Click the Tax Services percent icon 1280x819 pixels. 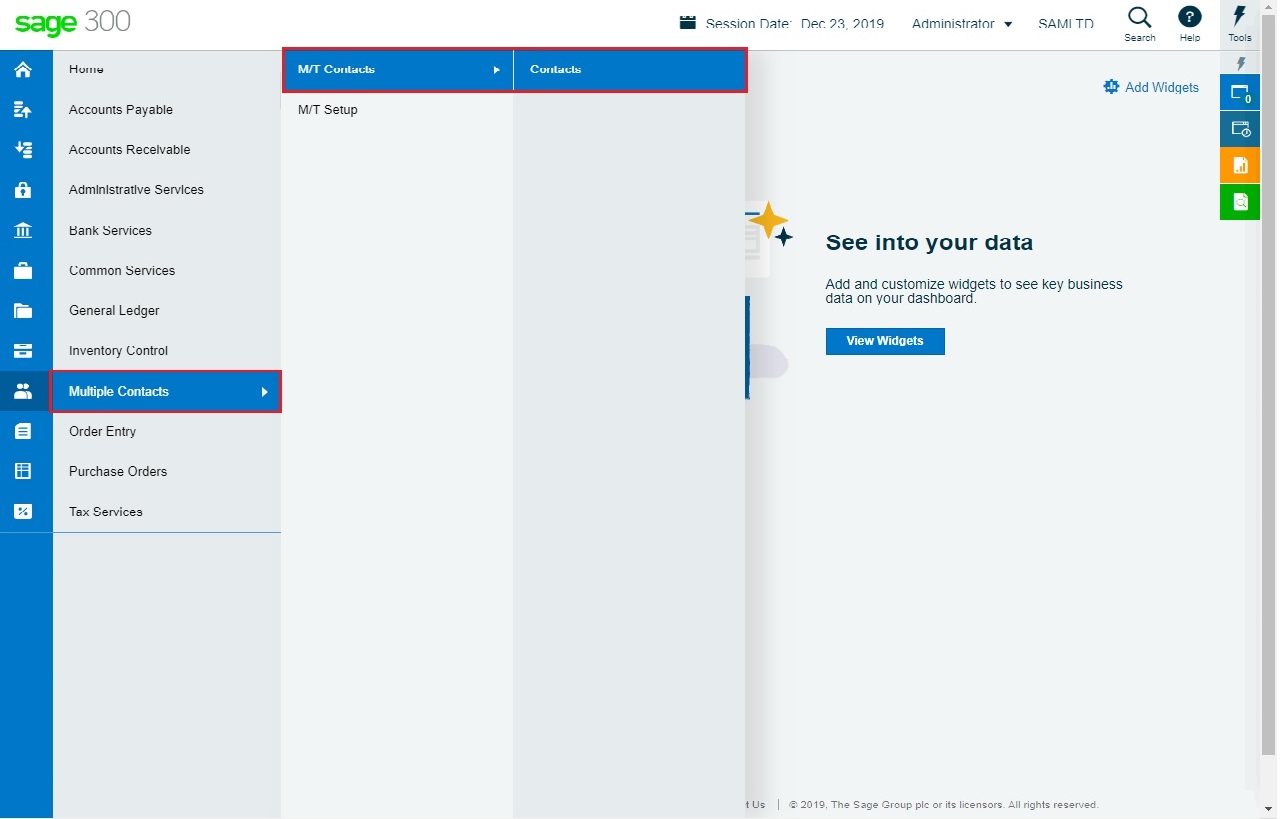23,512
